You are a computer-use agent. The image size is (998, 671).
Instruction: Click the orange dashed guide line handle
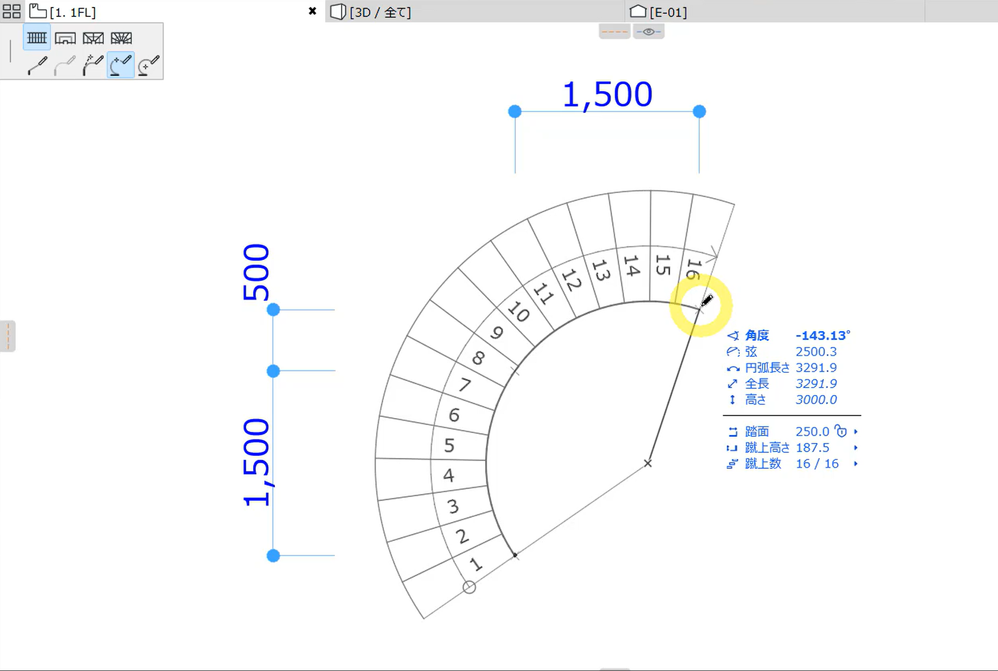point(615,31)
